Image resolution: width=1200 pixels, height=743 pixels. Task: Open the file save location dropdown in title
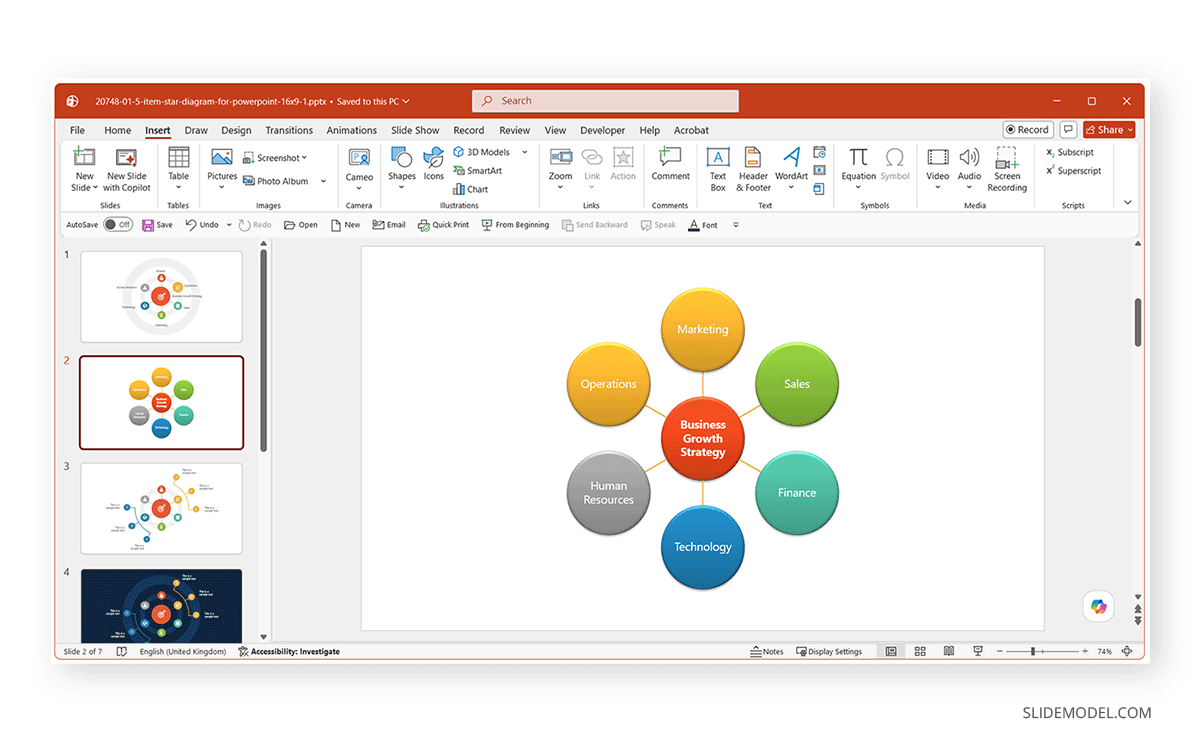point(405,101)
